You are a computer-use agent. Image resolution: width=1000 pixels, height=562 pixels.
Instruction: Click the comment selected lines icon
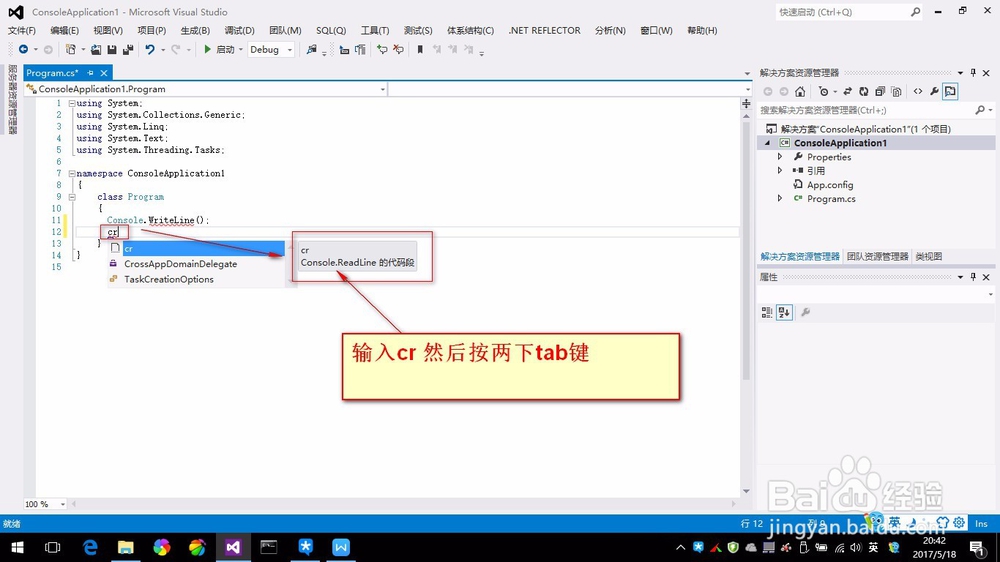tap(382, 49)
